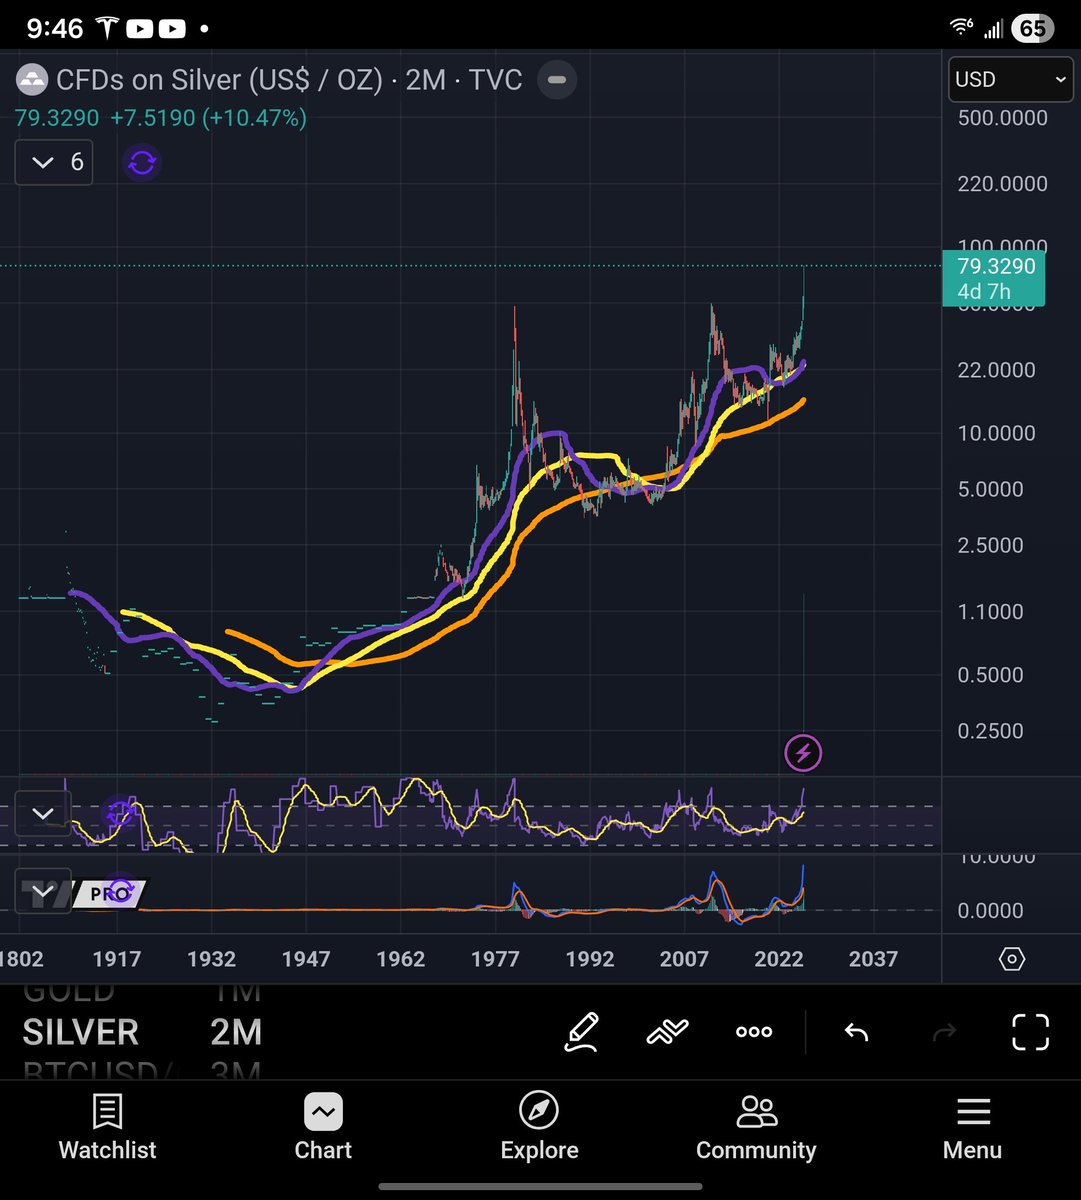Tap the gray pill button after TVC
Viewport: 1081px width, 1200px height.
pos(558,80)
